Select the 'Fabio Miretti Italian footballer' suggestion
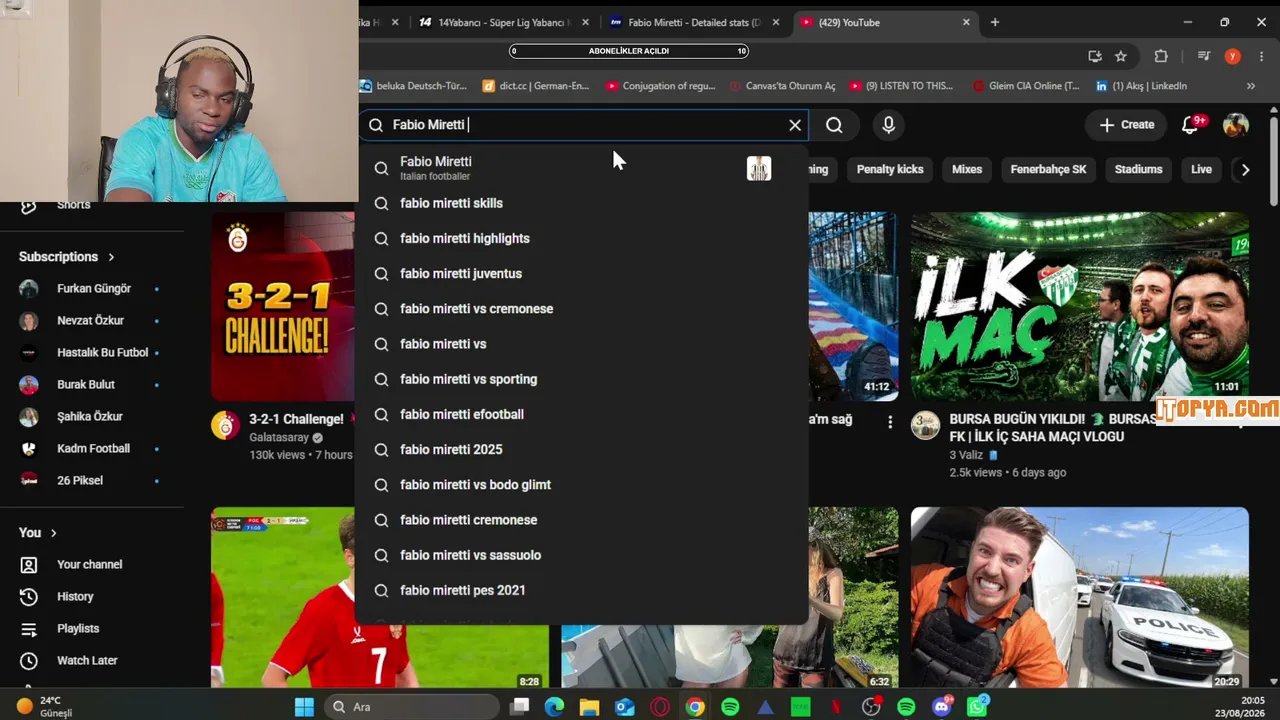1280x720 pixels. 581,168
